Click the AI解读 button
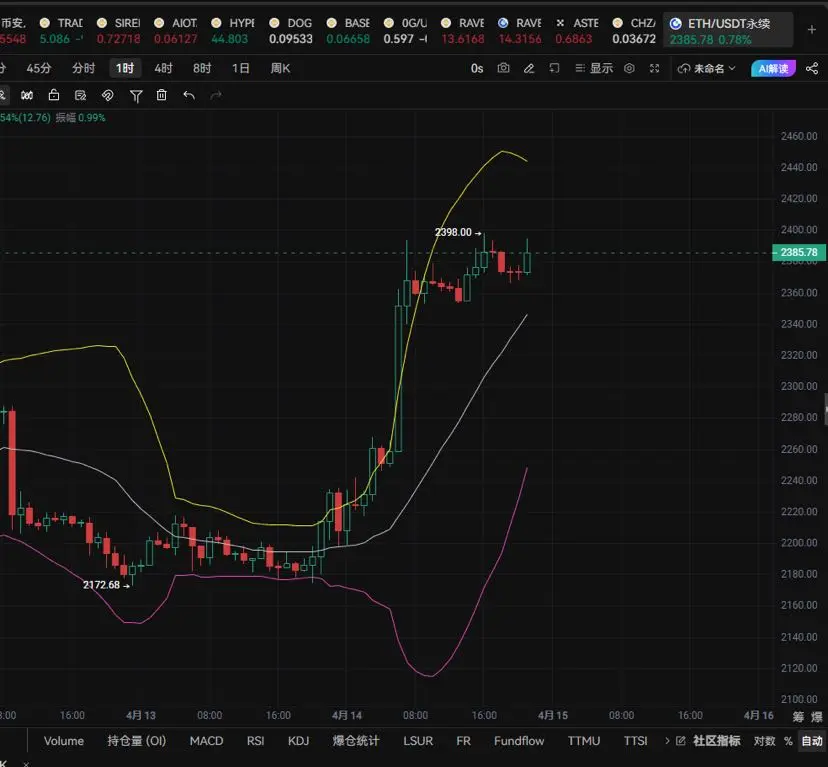The image size is (828, 767). (x=773, y=68)
